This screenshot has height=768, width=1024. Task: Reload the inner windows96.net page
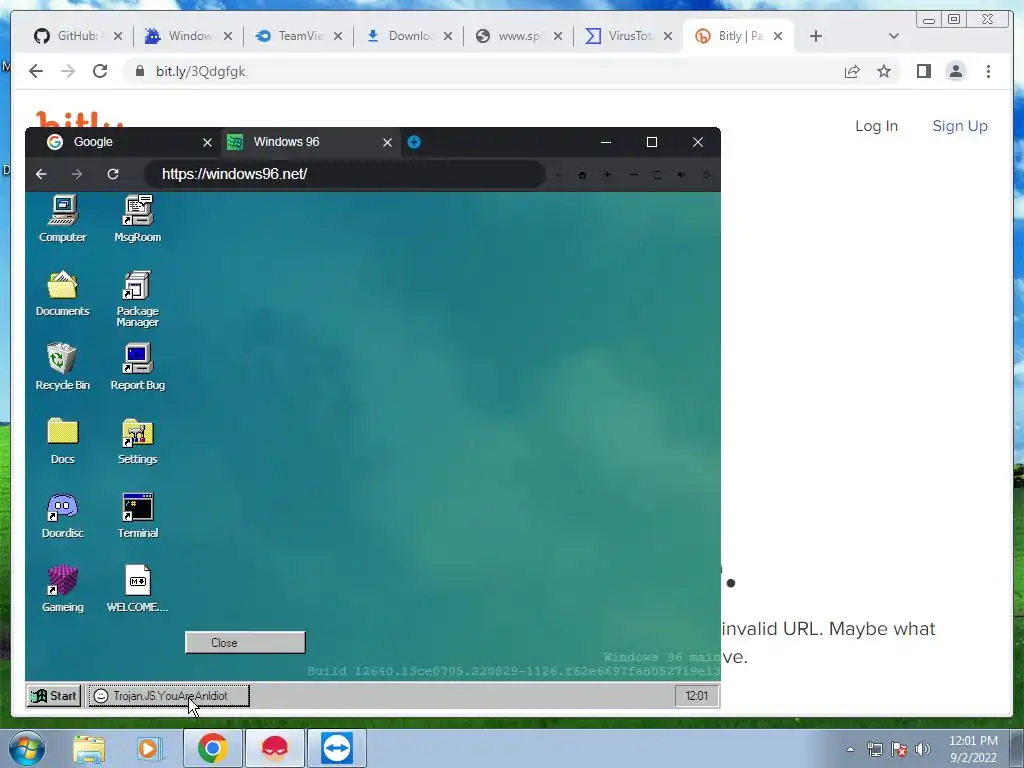click(113, 174)
